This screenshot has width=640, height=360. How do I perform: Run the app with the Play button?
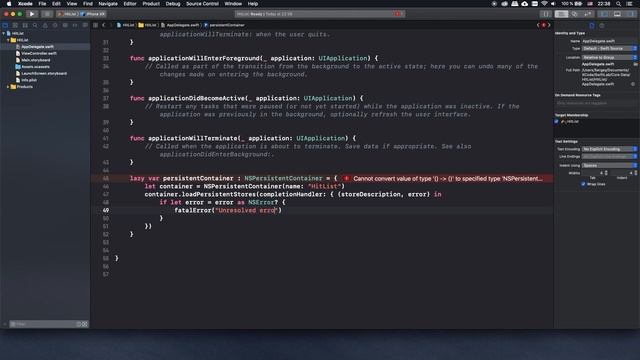[x=31, y=14]
